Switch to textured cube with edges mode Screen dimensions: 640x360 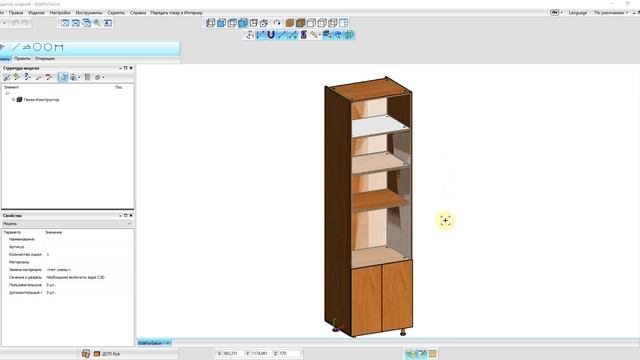(300, 23)
